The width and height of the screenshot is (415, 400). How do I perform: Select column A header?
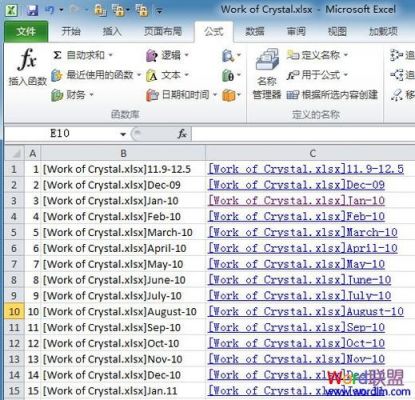(32, 153)
